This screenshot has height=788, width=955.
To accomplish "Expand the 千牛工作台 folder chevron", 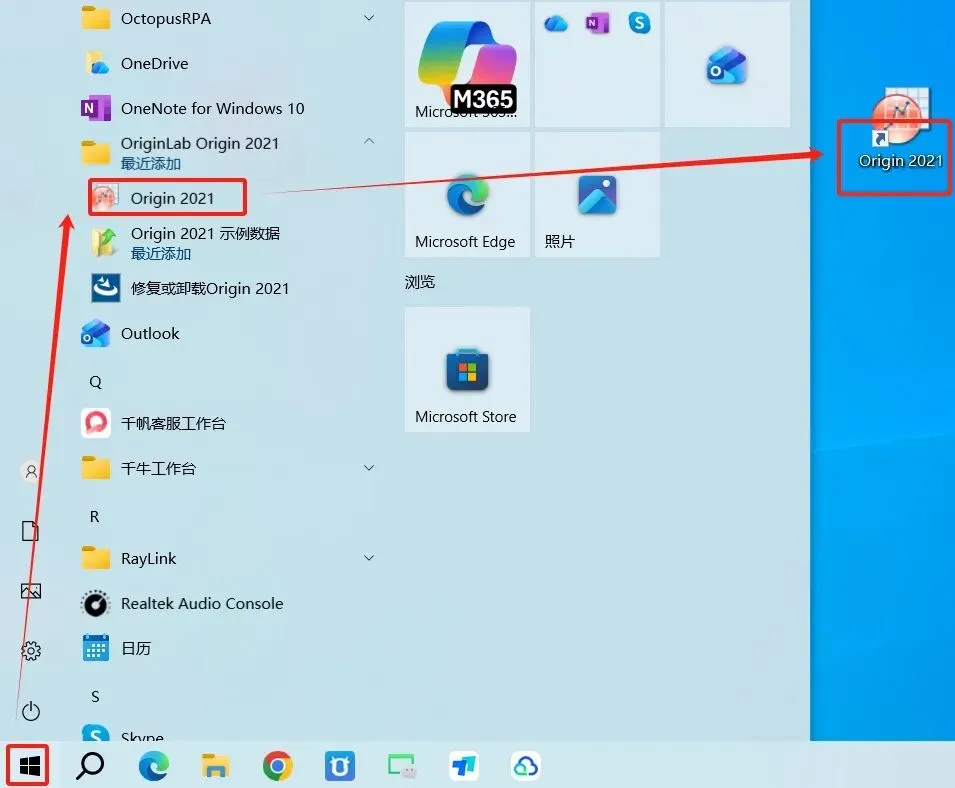I will (x=369, y=468).
